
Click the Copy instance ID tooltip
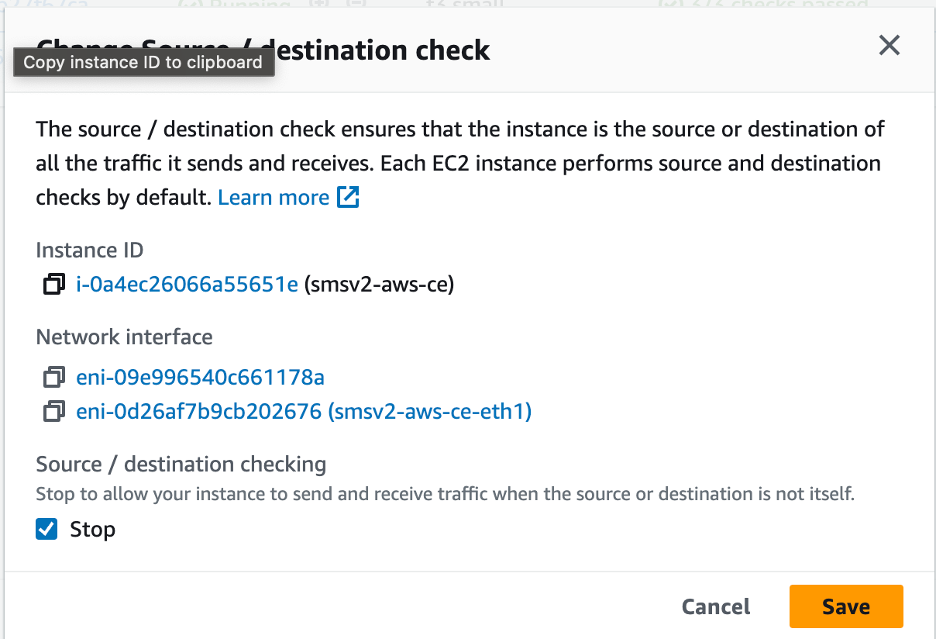[x=143, y=61]
